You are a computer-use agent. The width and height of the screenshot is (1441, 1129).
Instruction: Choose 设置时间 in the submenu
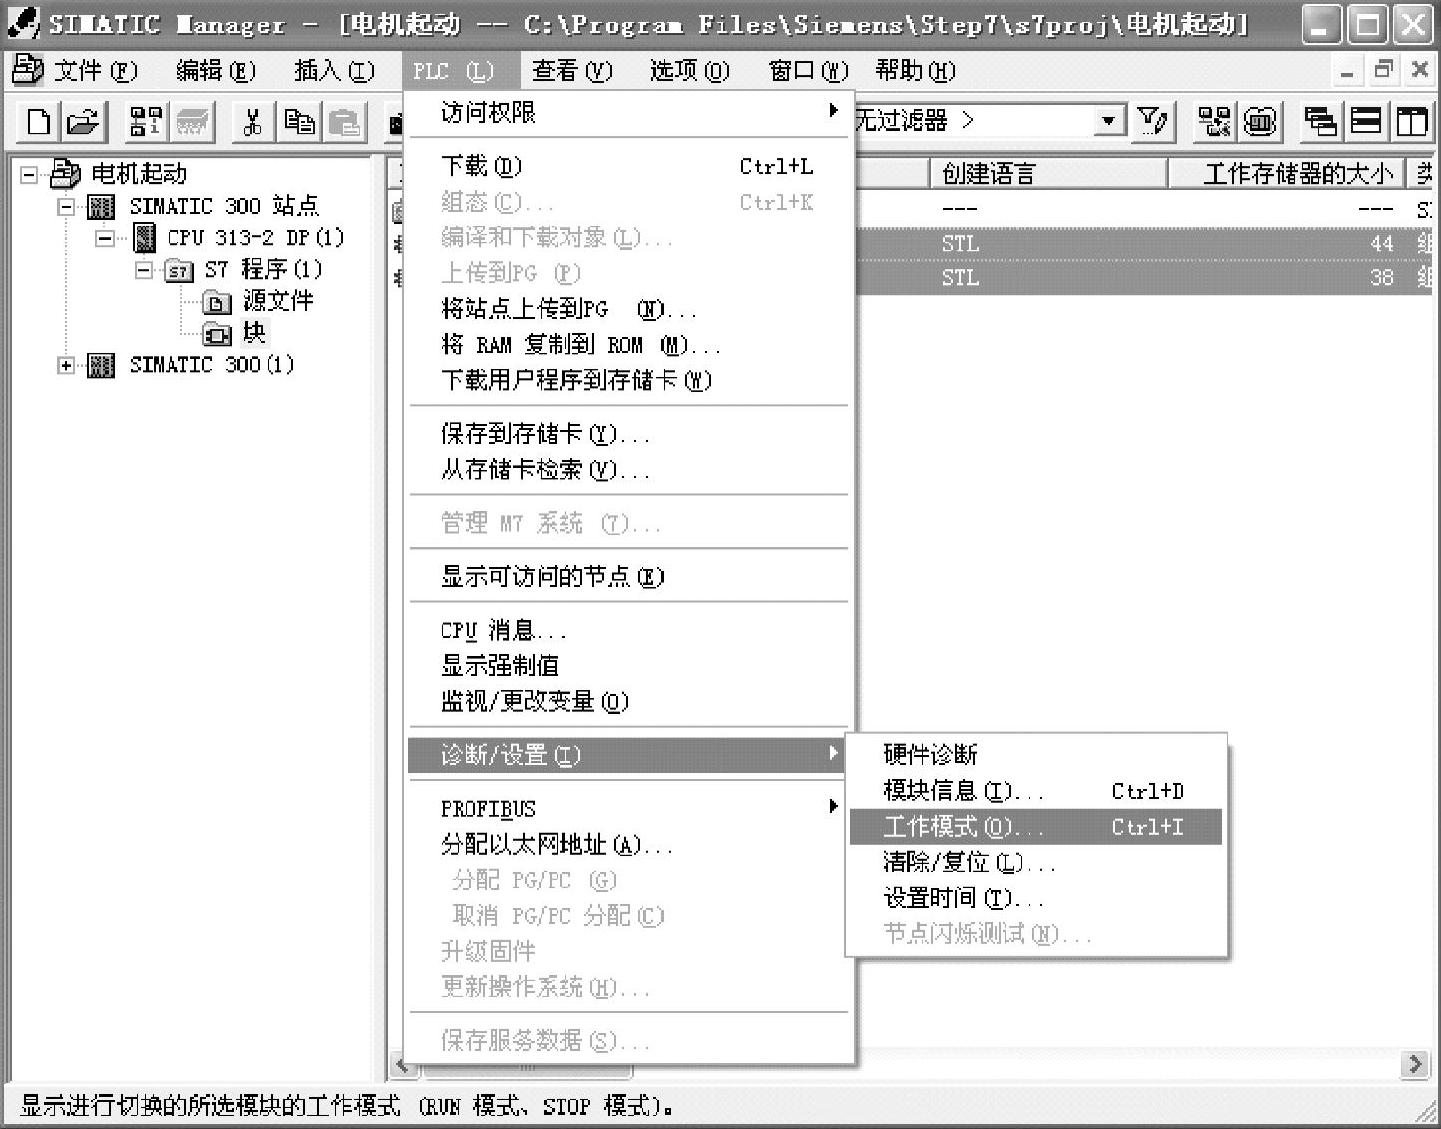(x=1036, y=898)
